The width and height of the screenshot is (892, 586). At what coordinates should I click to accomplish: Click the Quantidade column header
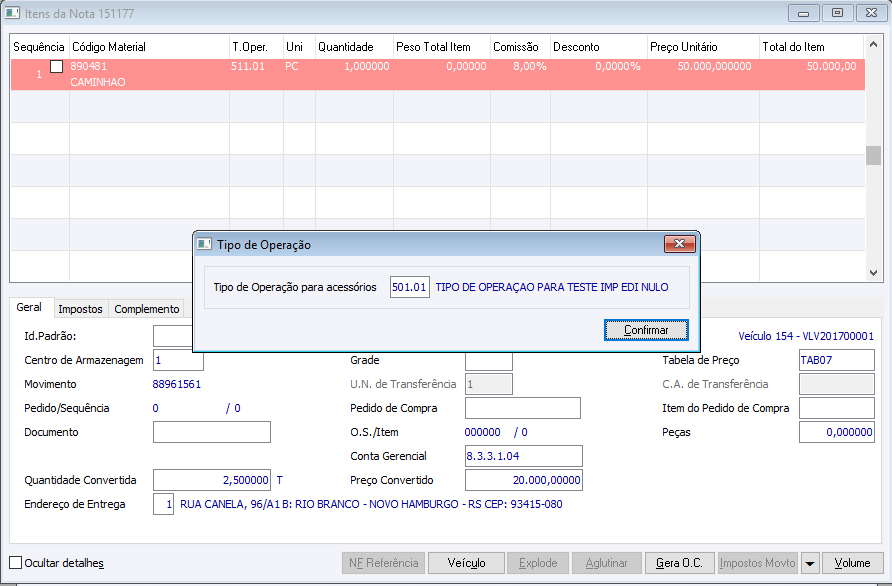[x=354, y=47]
